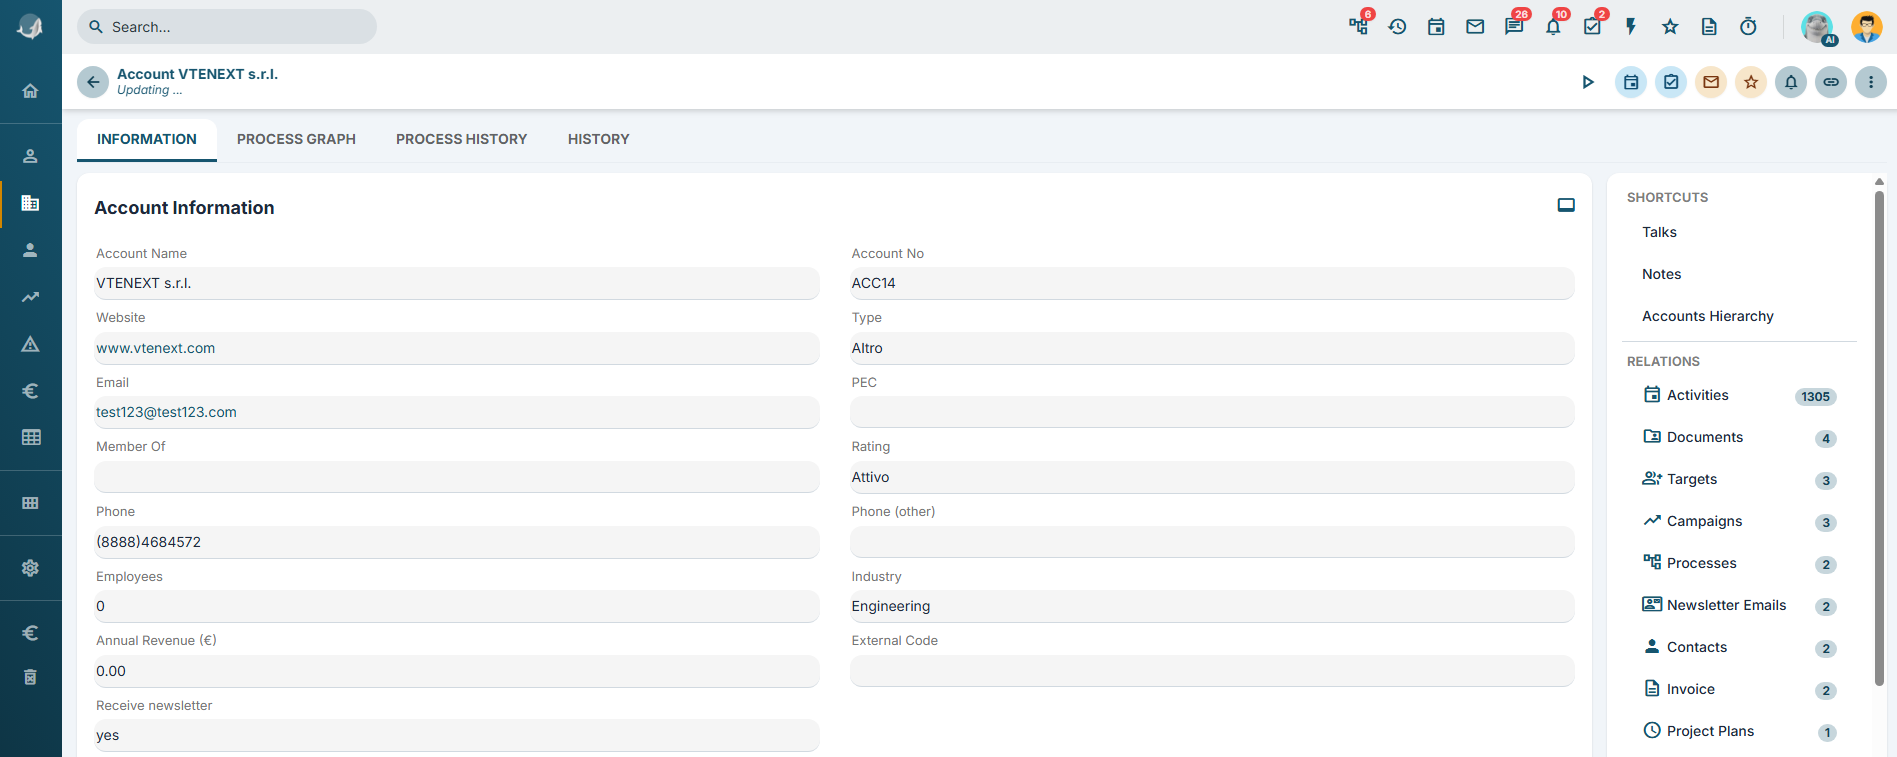Click the Receive newsletter field showing yes

(x=457, y=735)
